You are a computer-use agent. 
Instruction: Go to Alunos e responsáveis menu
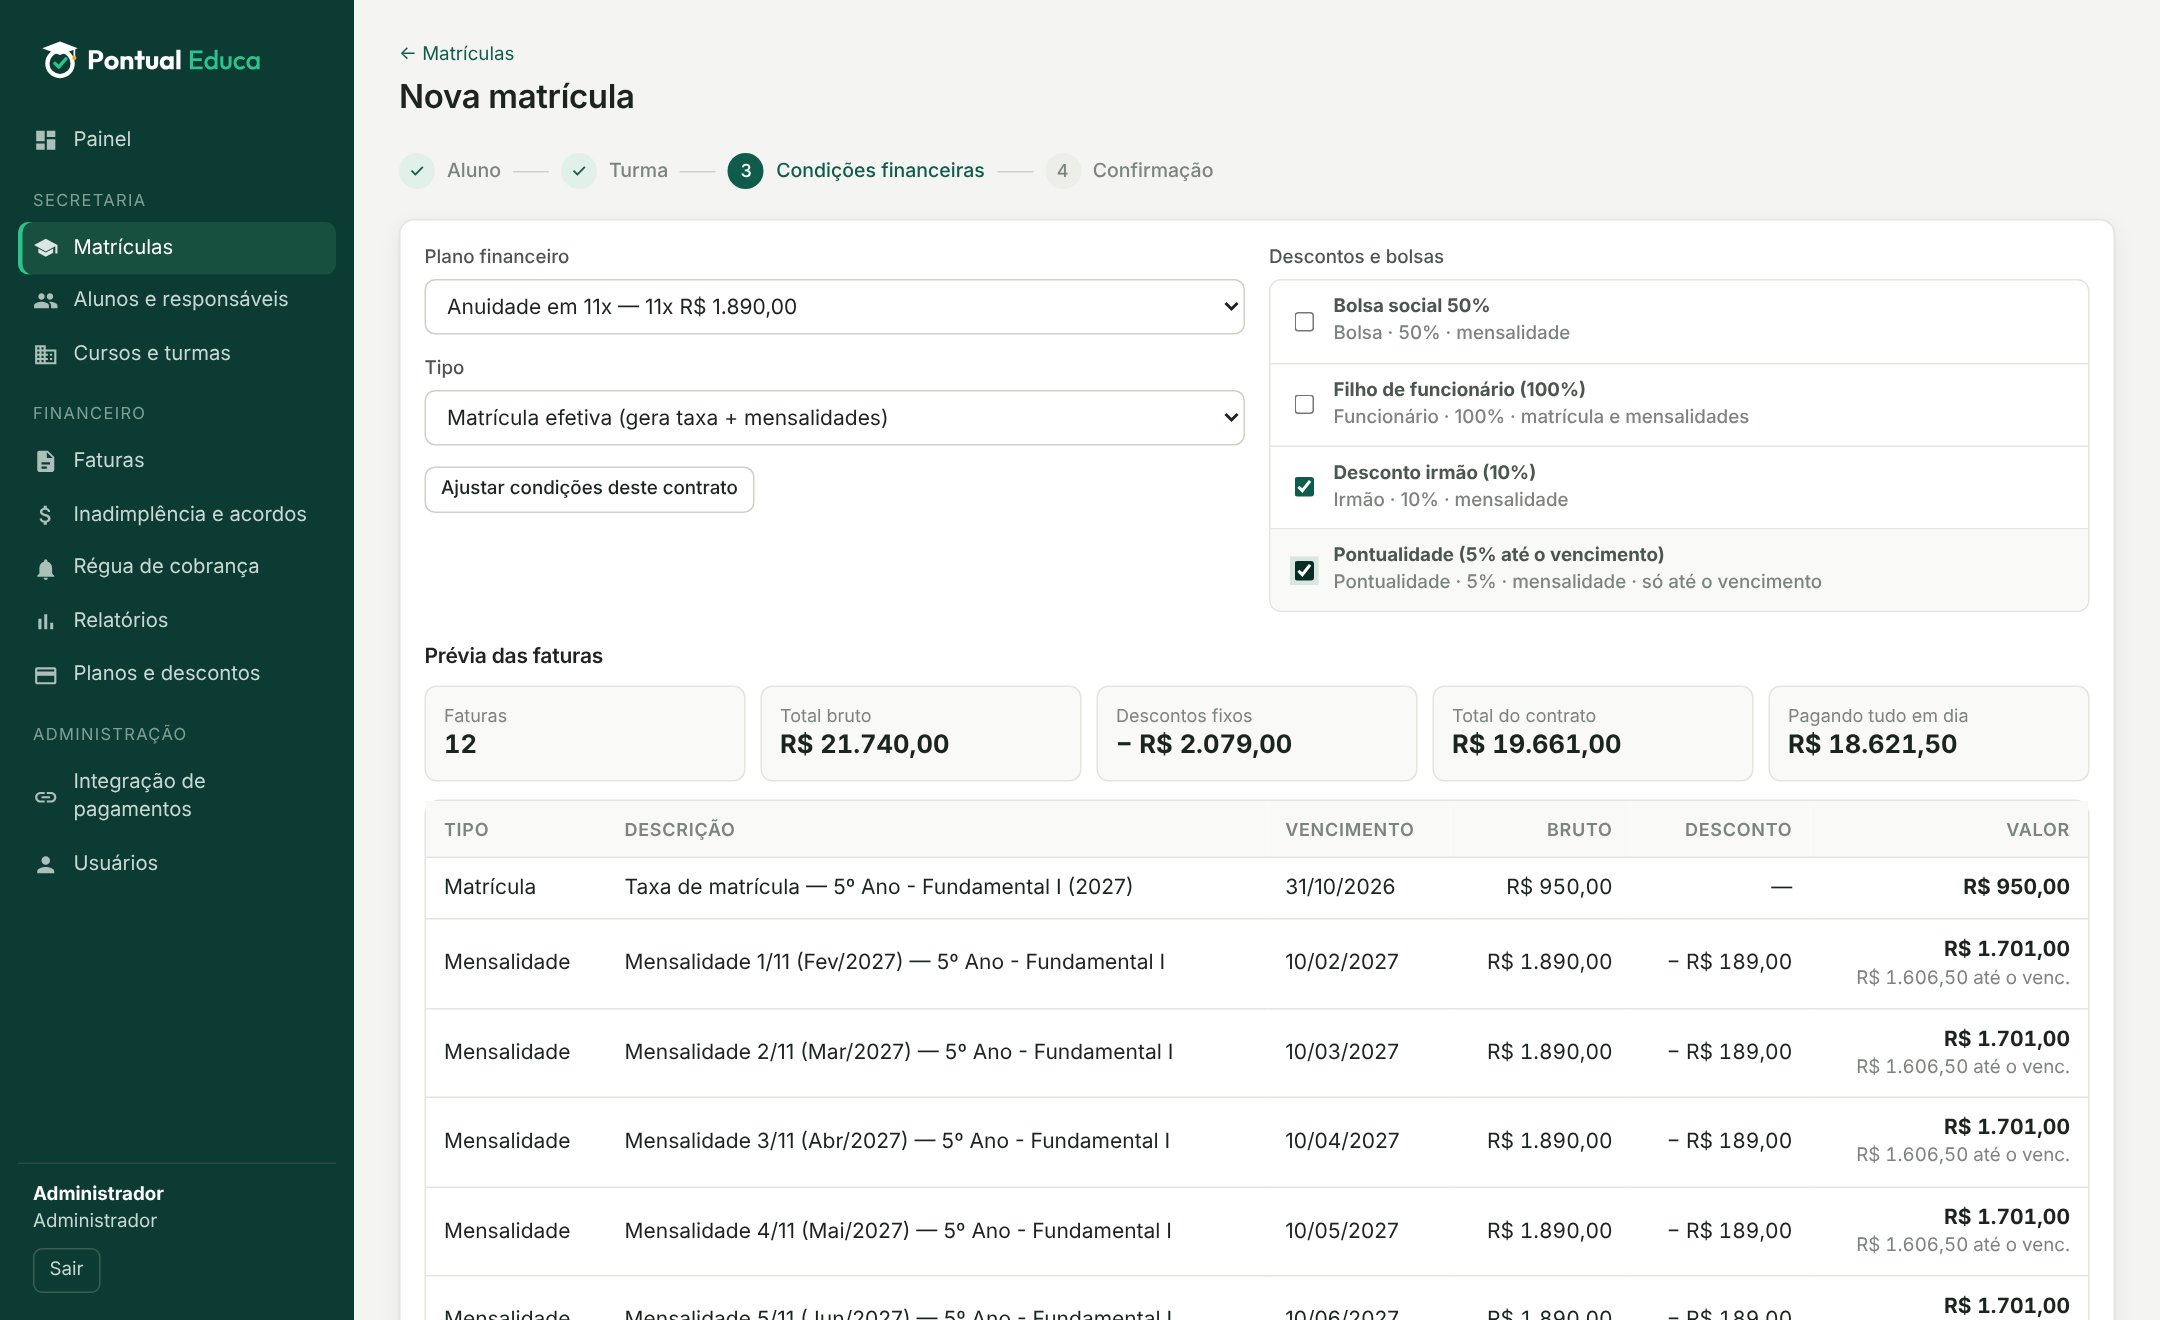177,300
